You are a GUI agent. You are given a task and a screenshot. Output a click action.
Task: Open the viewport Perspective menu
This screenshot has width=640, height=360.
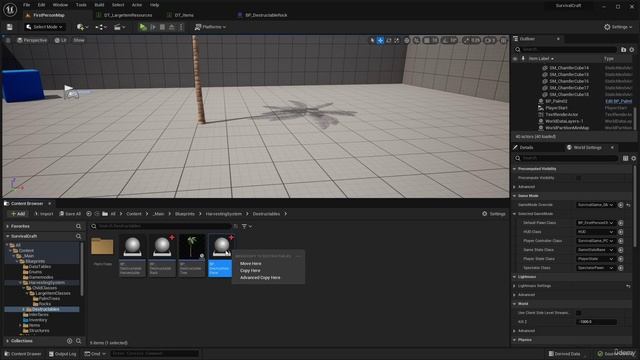click(32, 40)
